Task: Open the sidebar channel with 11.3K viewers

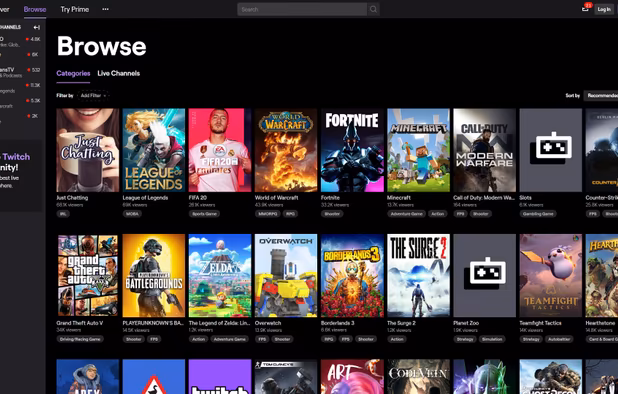Action: point(20,87)
